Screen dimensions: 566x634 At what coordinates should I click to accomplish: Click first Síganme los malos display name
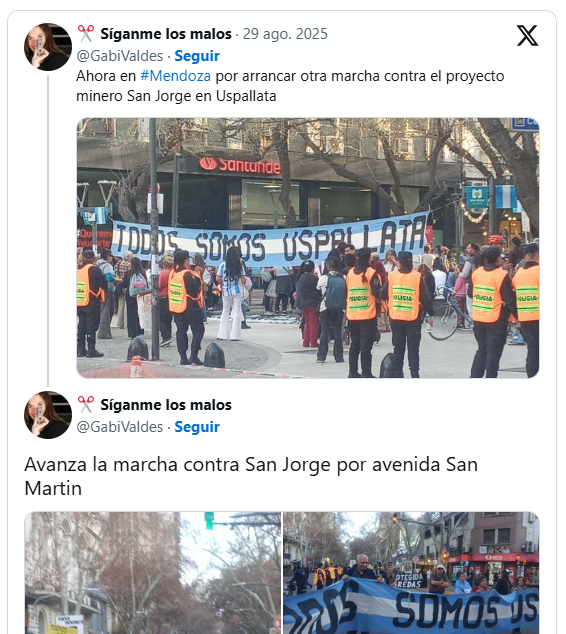[x=166, y=34]
